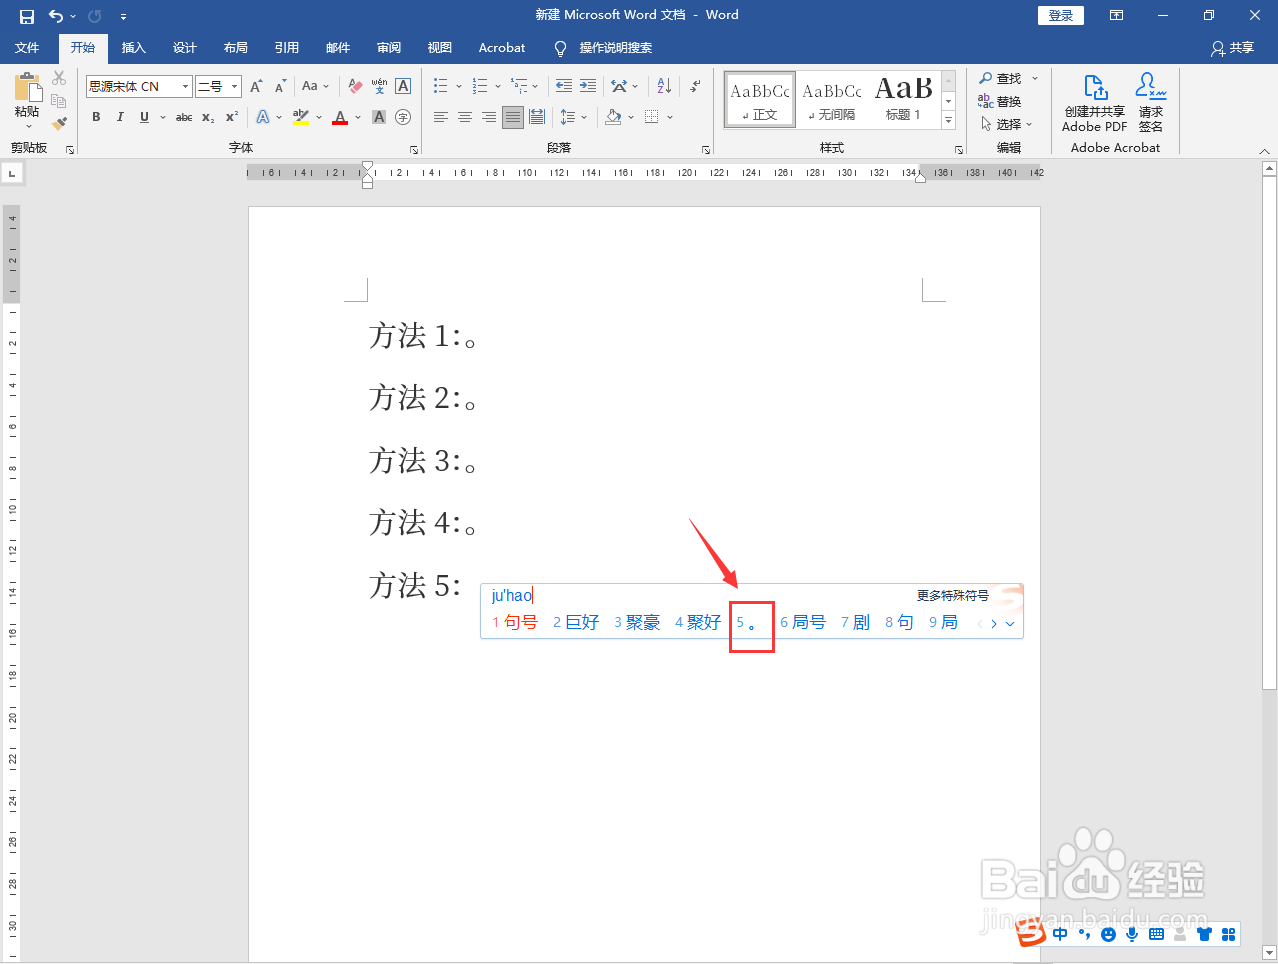1278x964 pixels.
Task: Click the 共享 share button
Action: (1232, 48)
